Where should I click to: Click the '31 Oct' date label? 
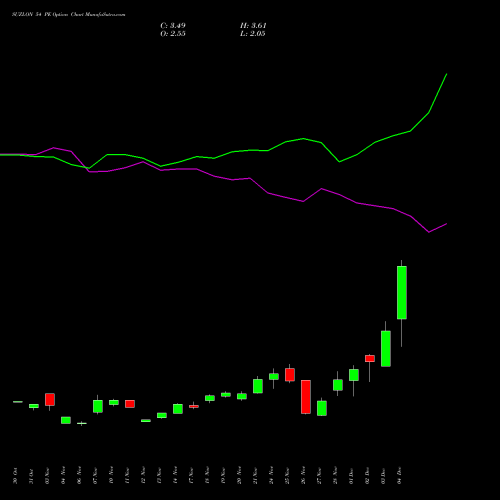tap(31, 476)
